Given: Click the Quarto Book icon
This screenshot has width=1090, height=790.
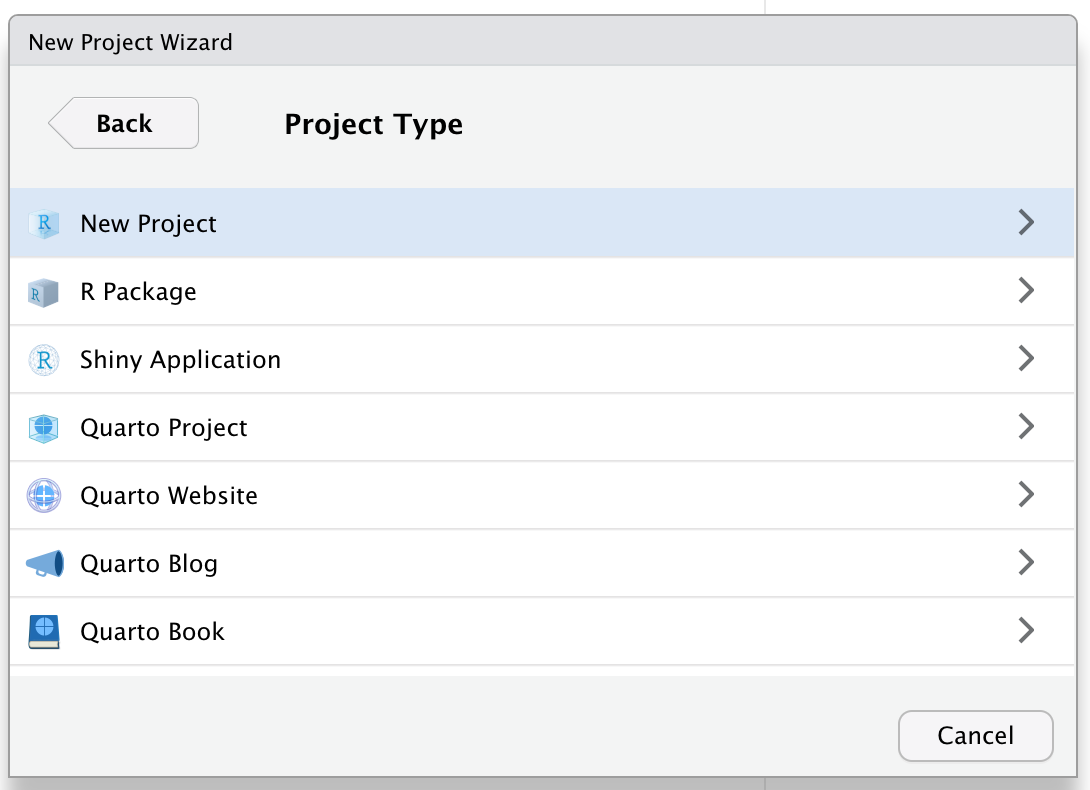Looking at the screenshot, I should coord(44,631).
